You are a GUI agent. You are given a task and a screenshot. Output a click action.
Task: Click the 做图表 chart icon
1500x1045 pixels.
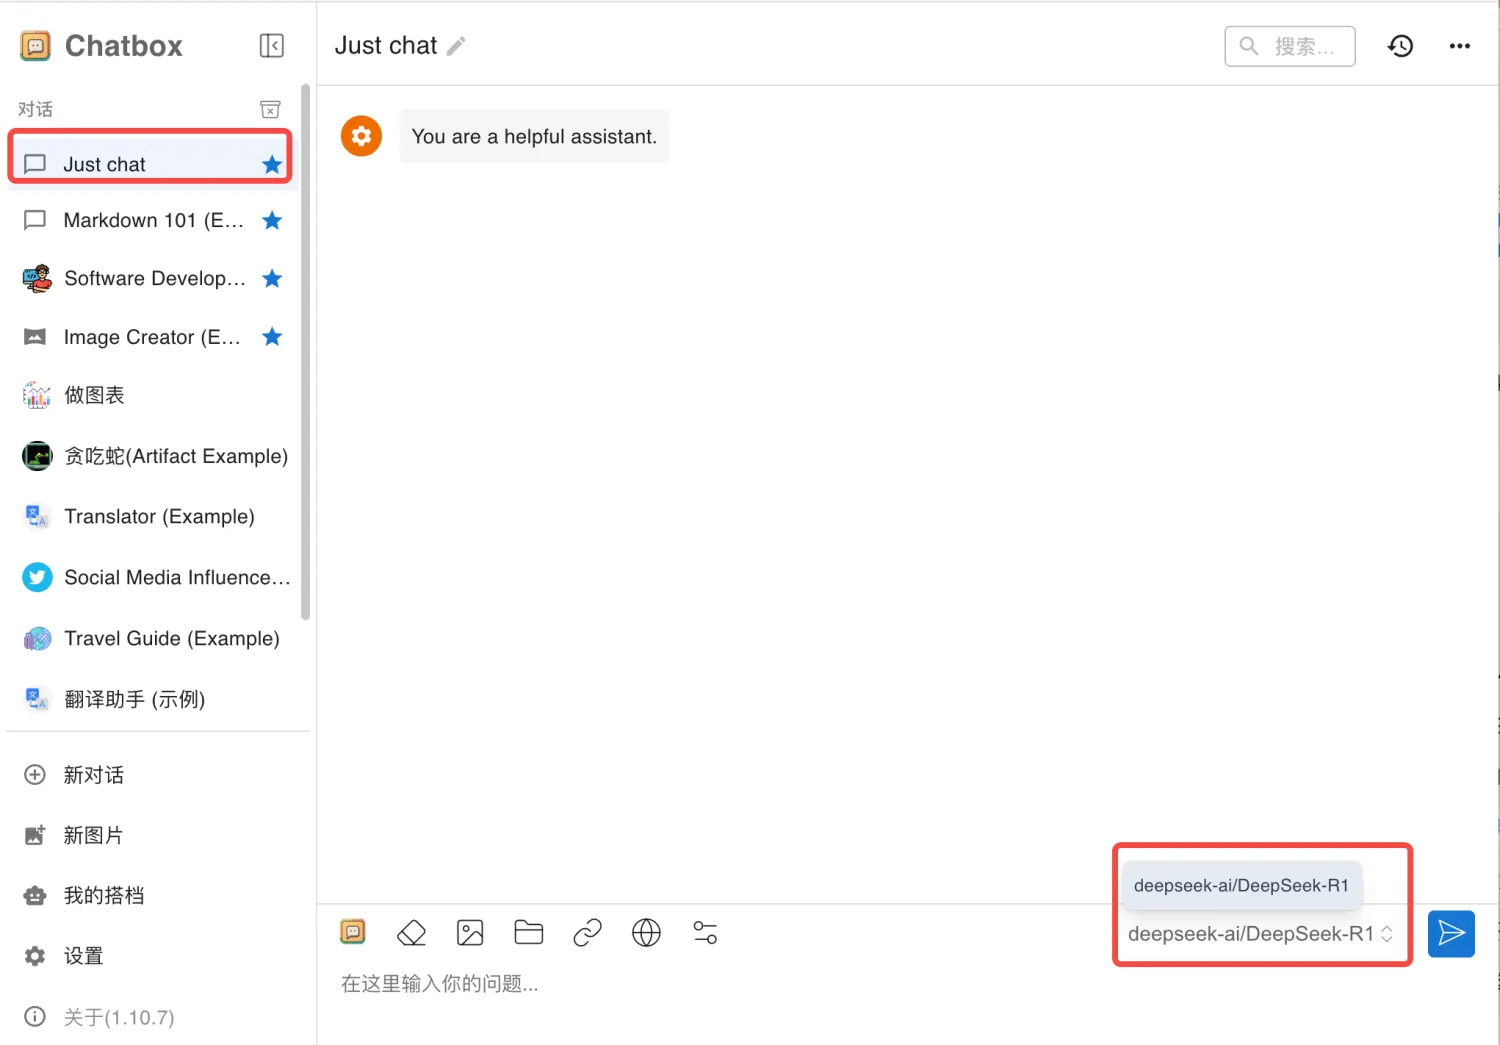tap(37, 395)
